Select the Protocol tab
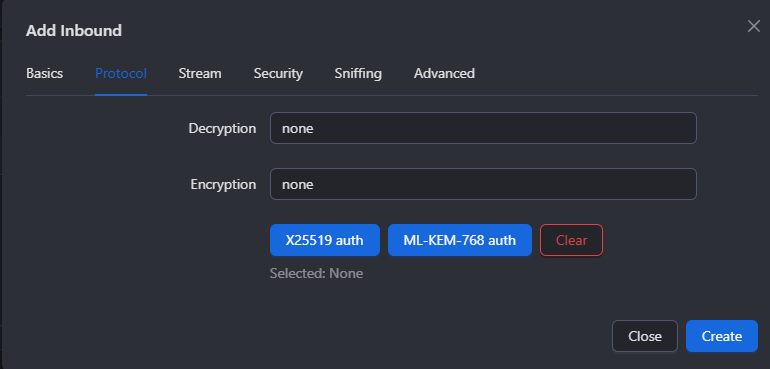Image resolution: width=770 pixels, height=369 pixels. [x=121, y=74]
